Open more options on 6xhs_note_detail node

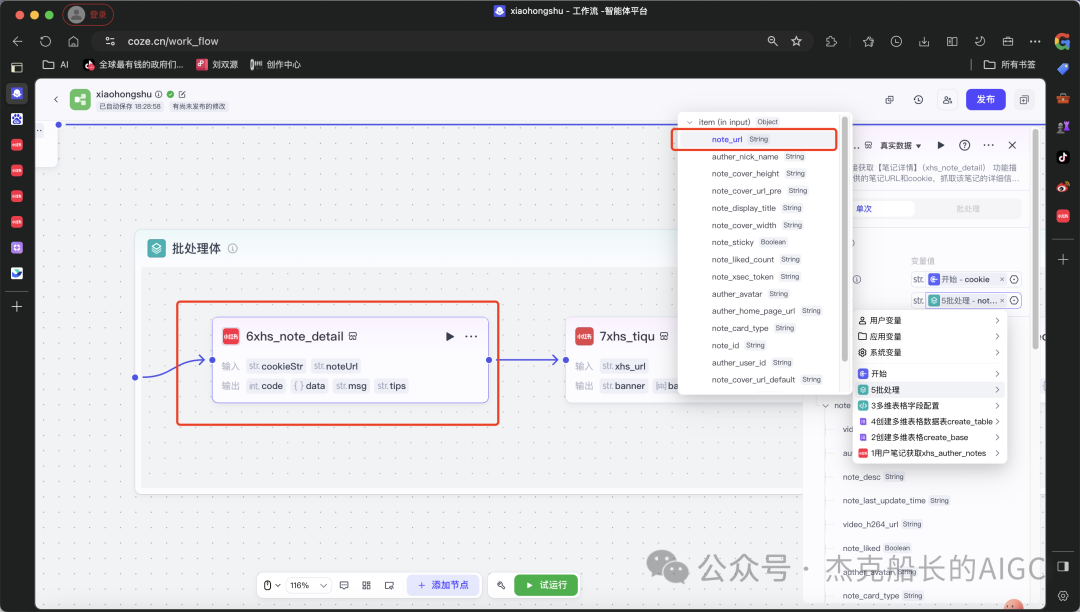pyautogui.click(x=471, y=337)
